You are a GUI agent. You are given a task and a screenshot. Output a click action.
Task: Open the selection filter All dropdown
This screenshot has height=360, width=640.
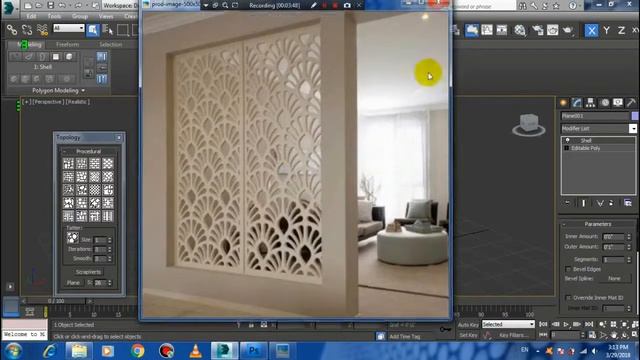click(x=69, y=28)
